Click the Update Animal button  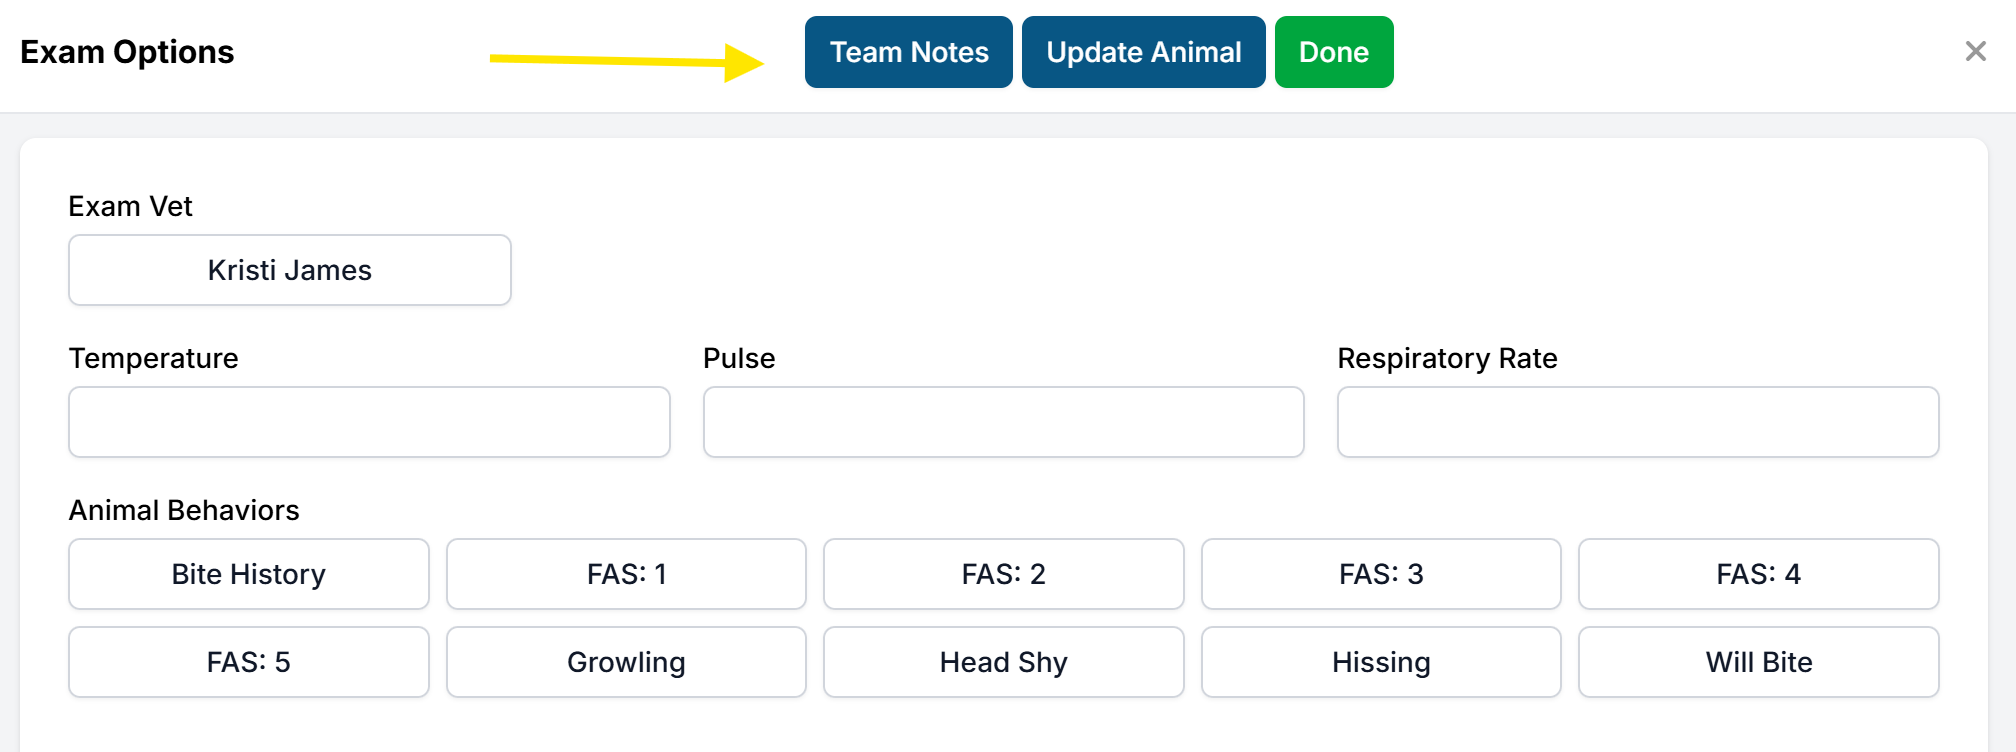tap(1143, 52)
